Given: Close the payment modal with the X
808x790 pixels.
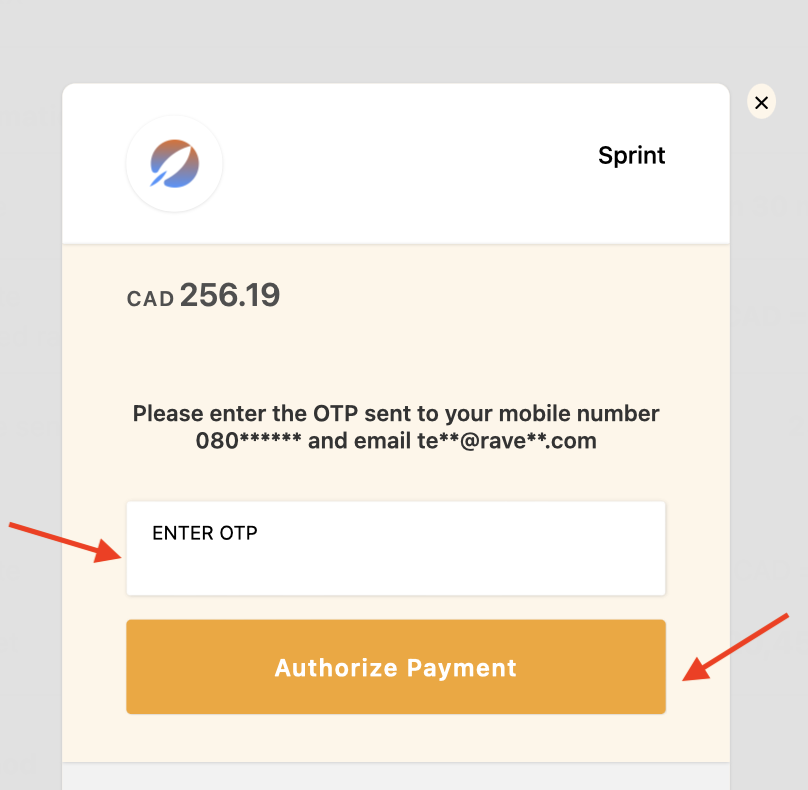Looking at the screenshot, I should coord(761,102).
